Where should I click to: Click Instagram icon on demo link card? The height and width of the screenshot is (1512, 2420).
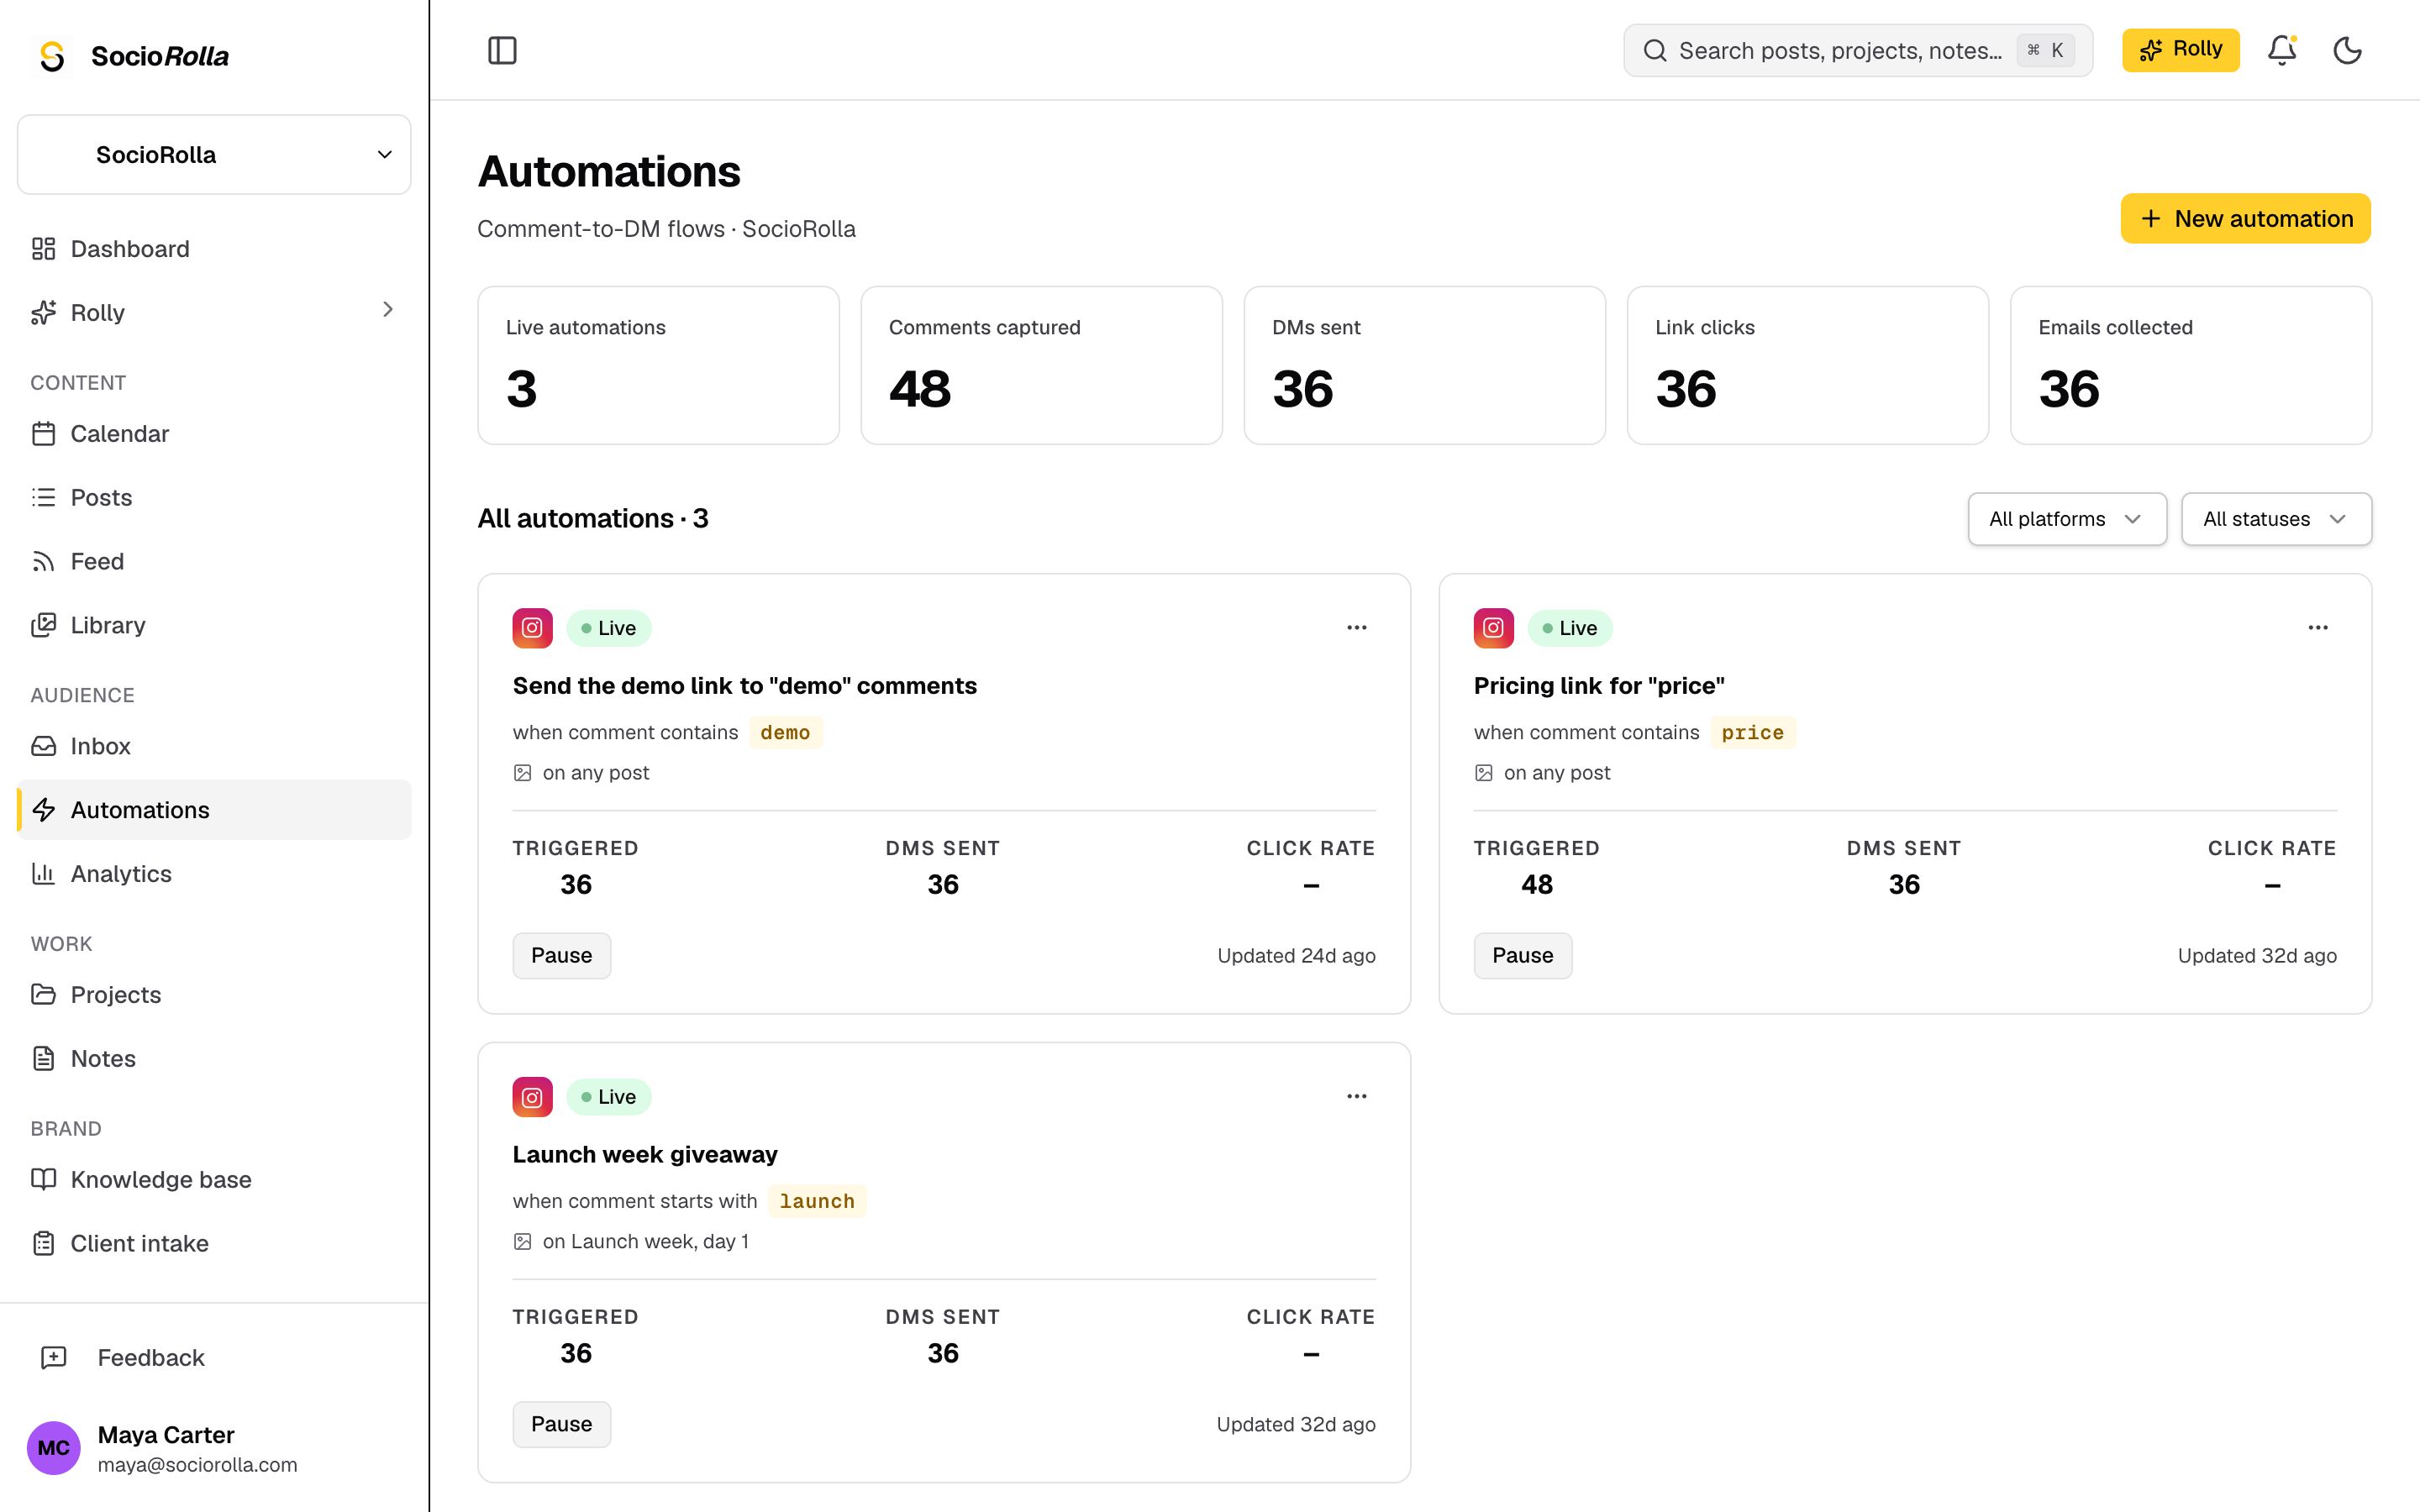coord(532,628)
